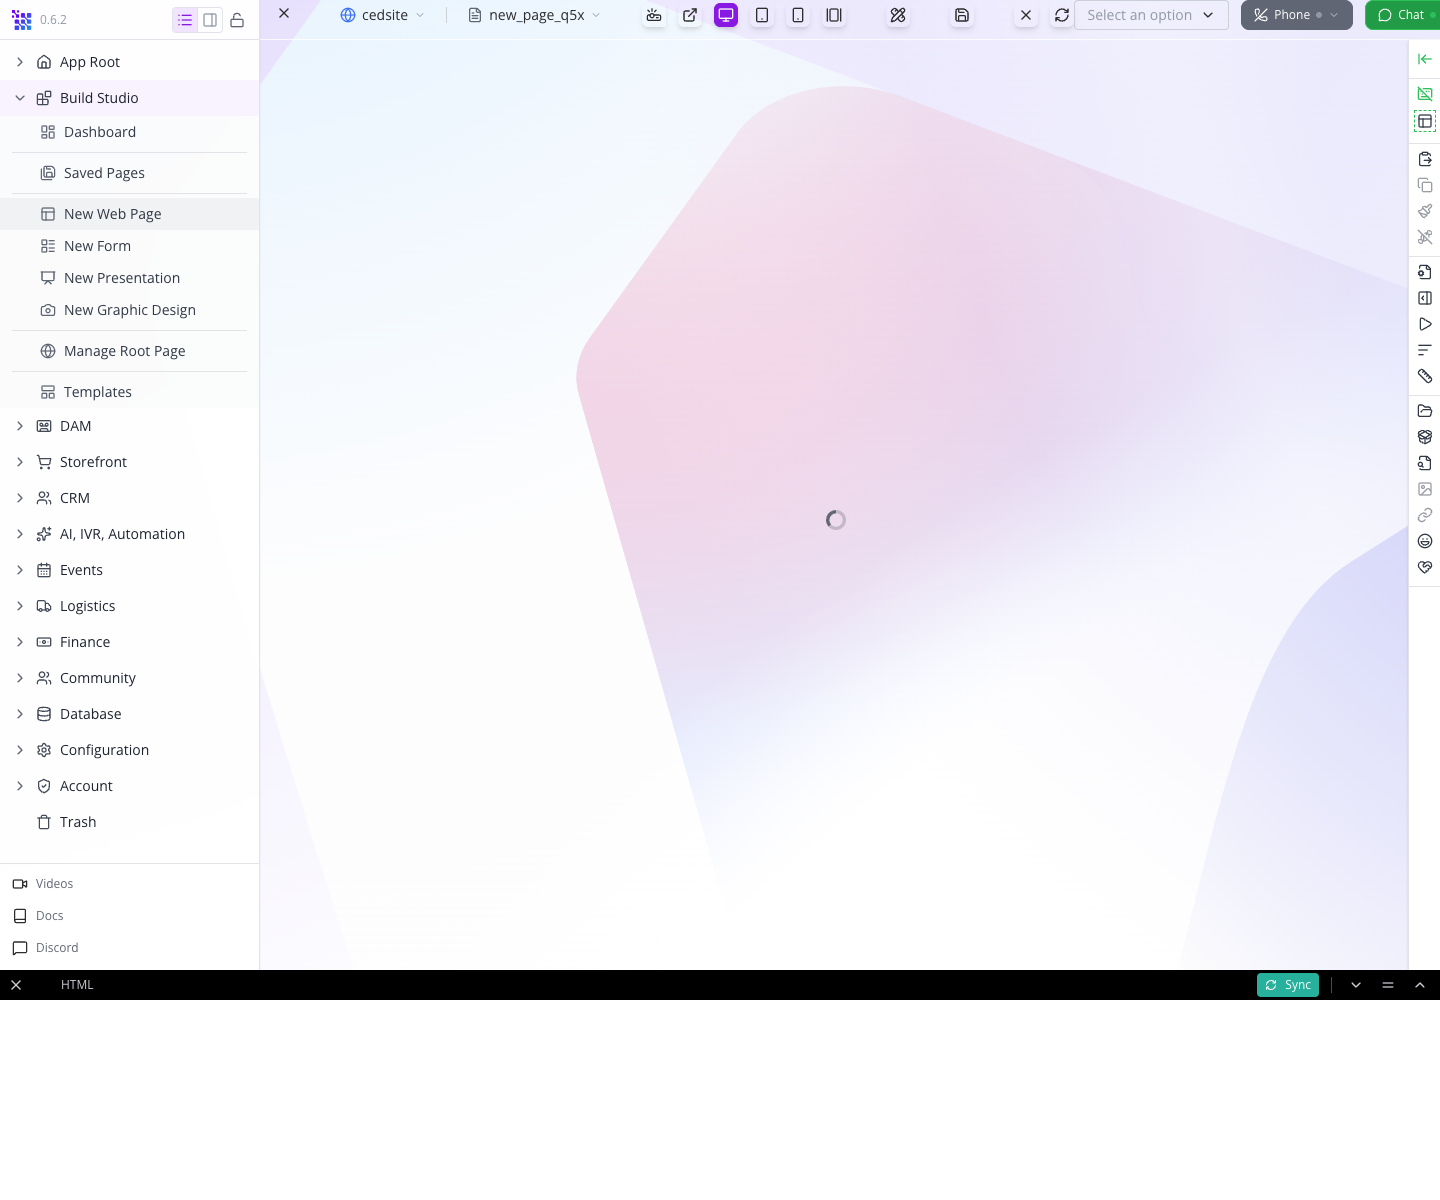Open the Dashboard menu item

pos(129,132)
